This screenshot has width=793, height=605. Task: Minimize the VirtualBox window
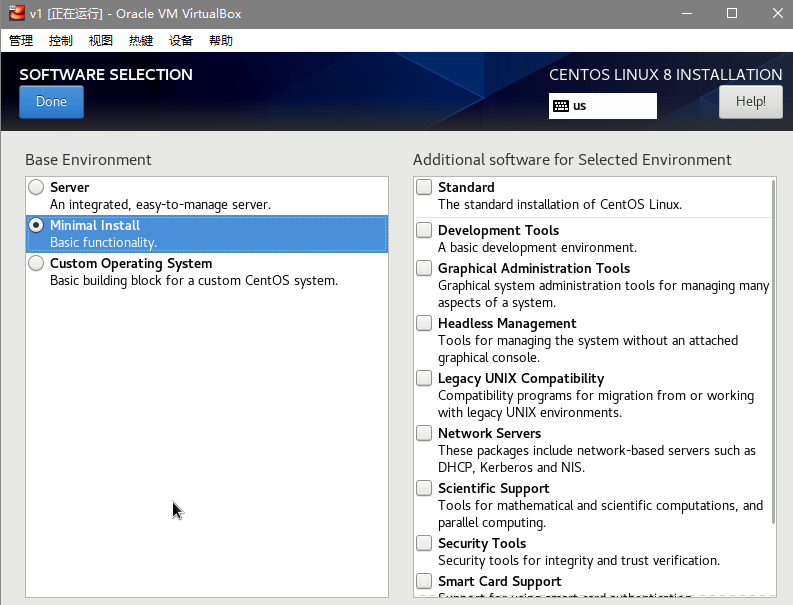coord(686,13)
